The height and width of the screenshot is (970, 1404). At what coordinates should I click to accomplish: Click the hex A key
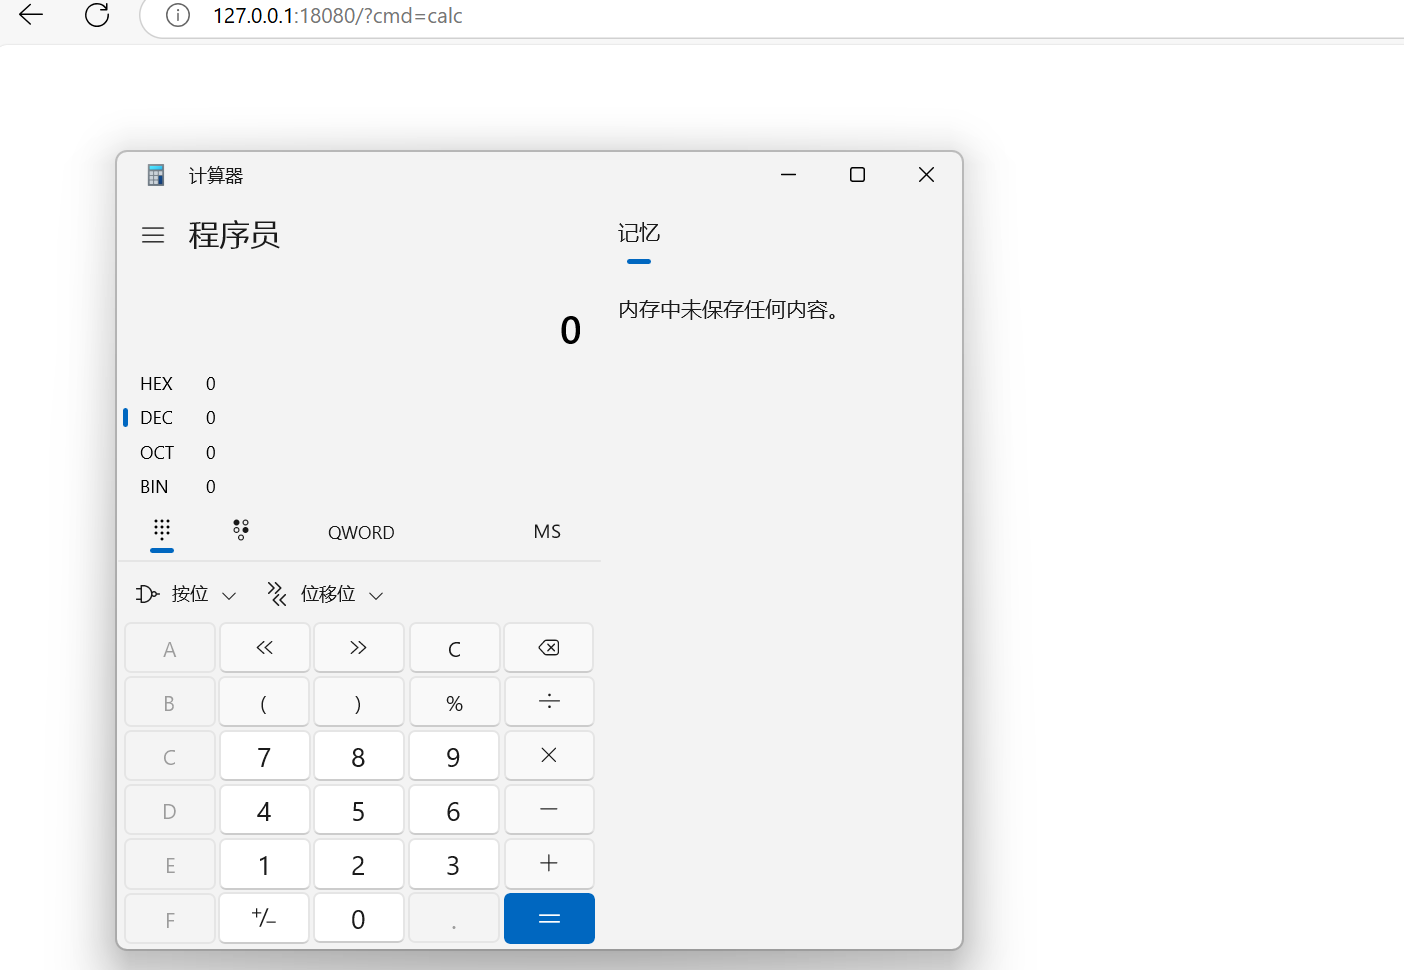tap(170, 648)
